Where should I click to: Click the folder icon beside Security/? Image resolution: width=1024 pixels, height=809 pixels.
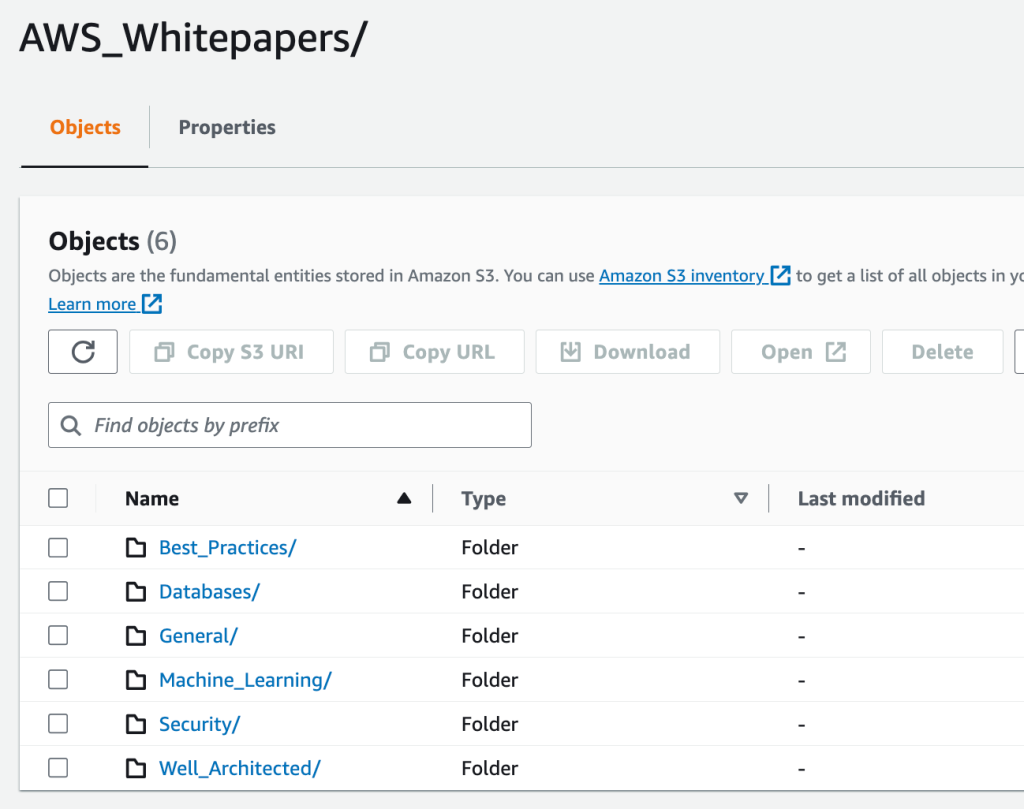(x=136, y=723)
